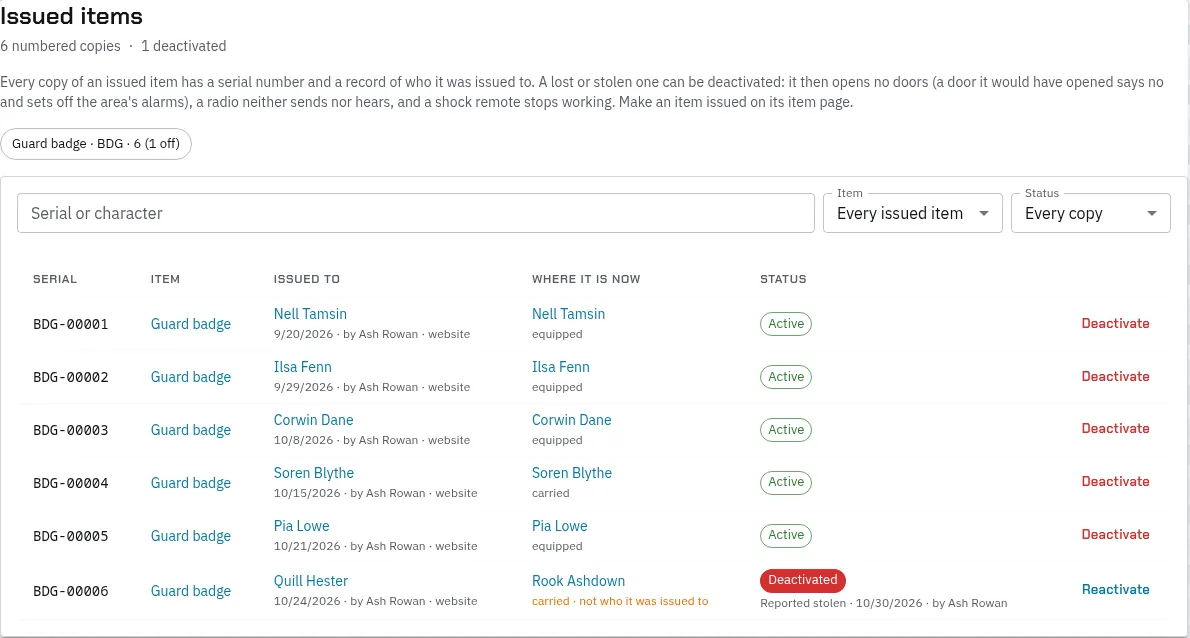Open the Item filter dropdown
The height and width of the screenshot is (638, 1190).
tap(912, 213)
